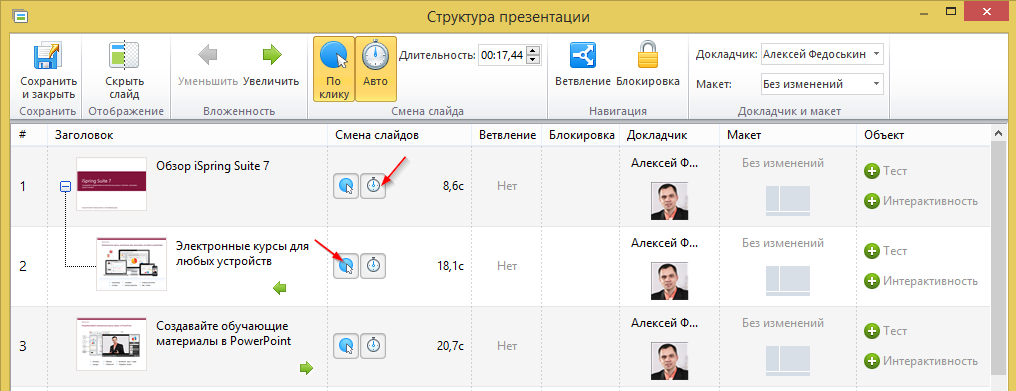This screenshot has width=1016, height=391.
Task: Collapse slide 1 tree node
Action: point(65,187)
